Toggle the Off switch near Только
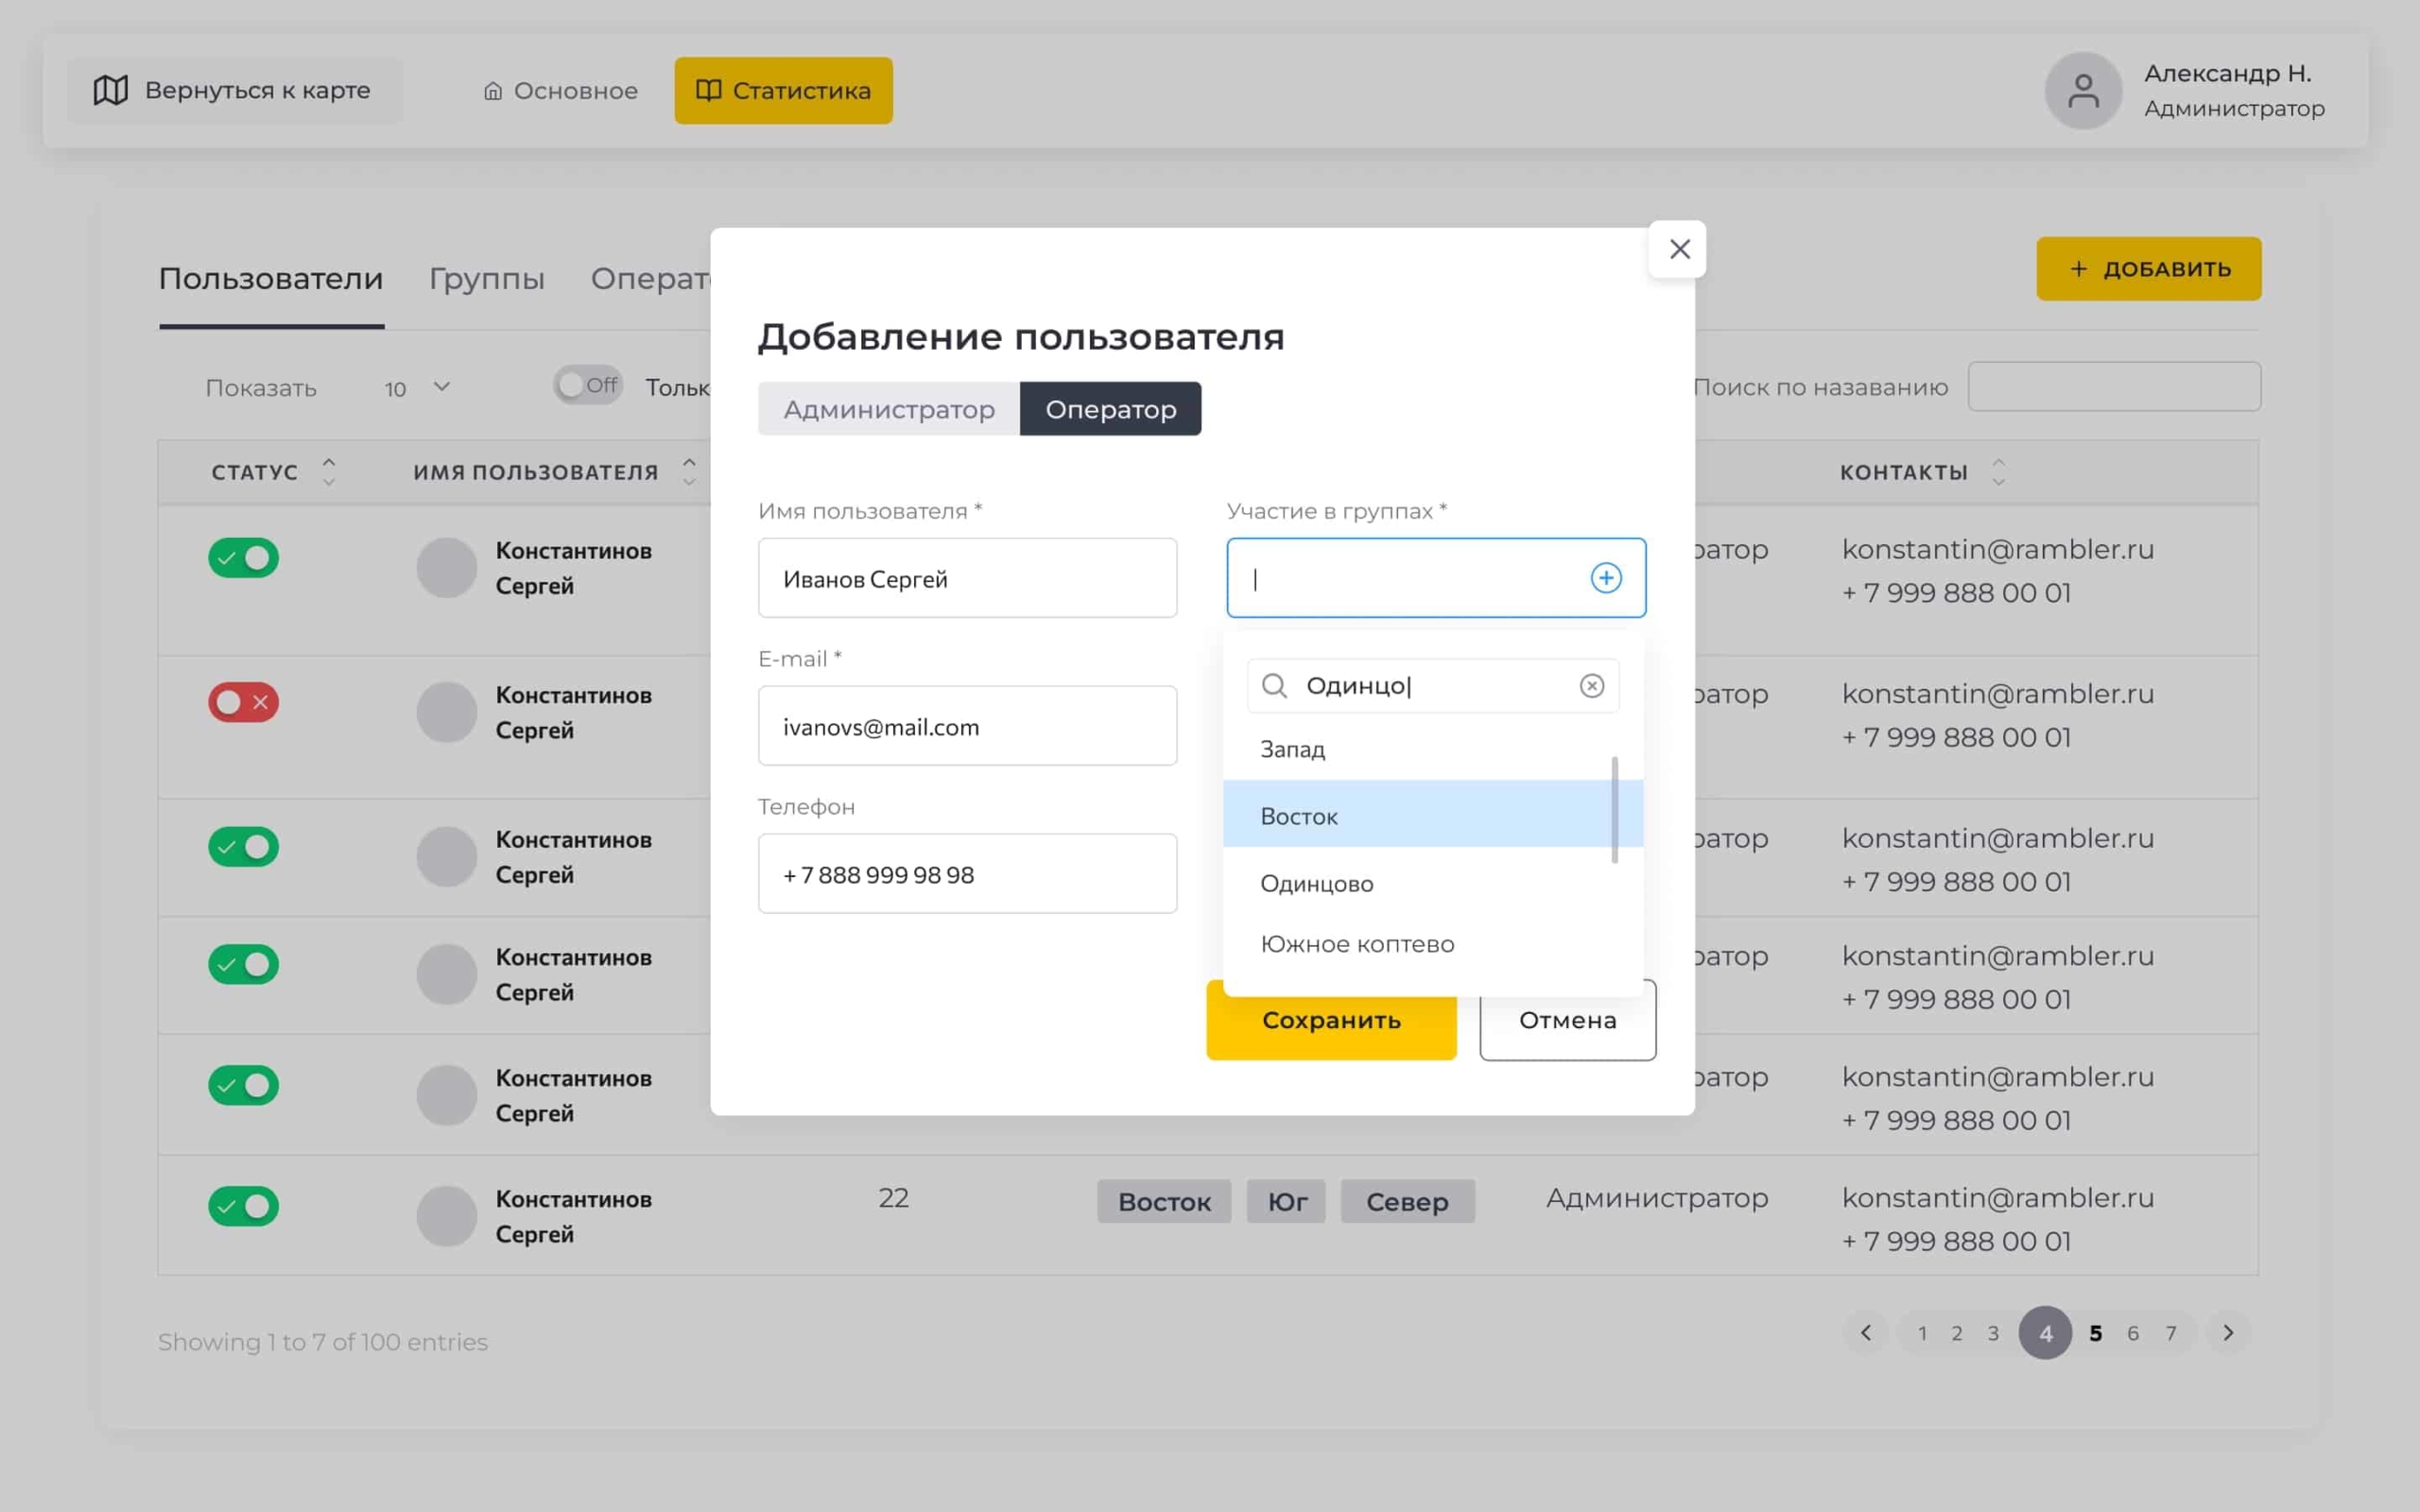 (x=588, y=385)
